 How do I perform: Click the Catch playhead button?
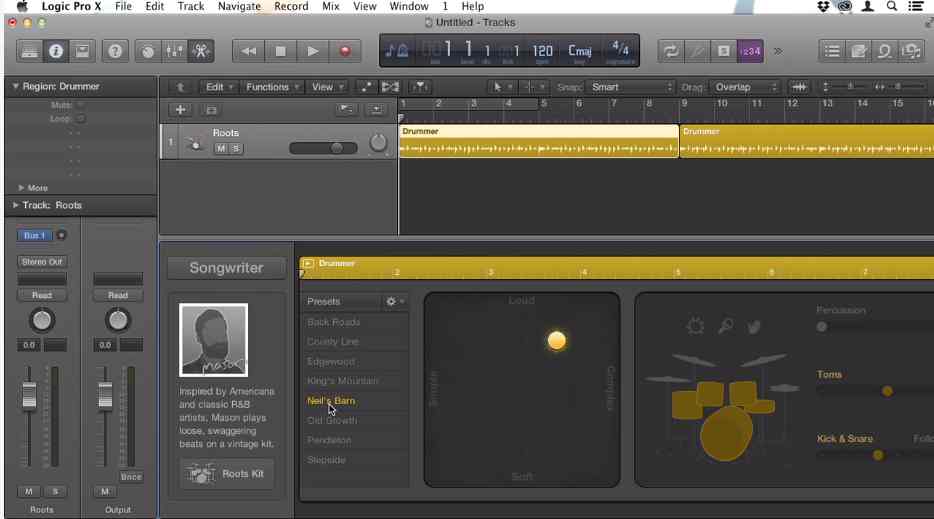coord(420,87)
